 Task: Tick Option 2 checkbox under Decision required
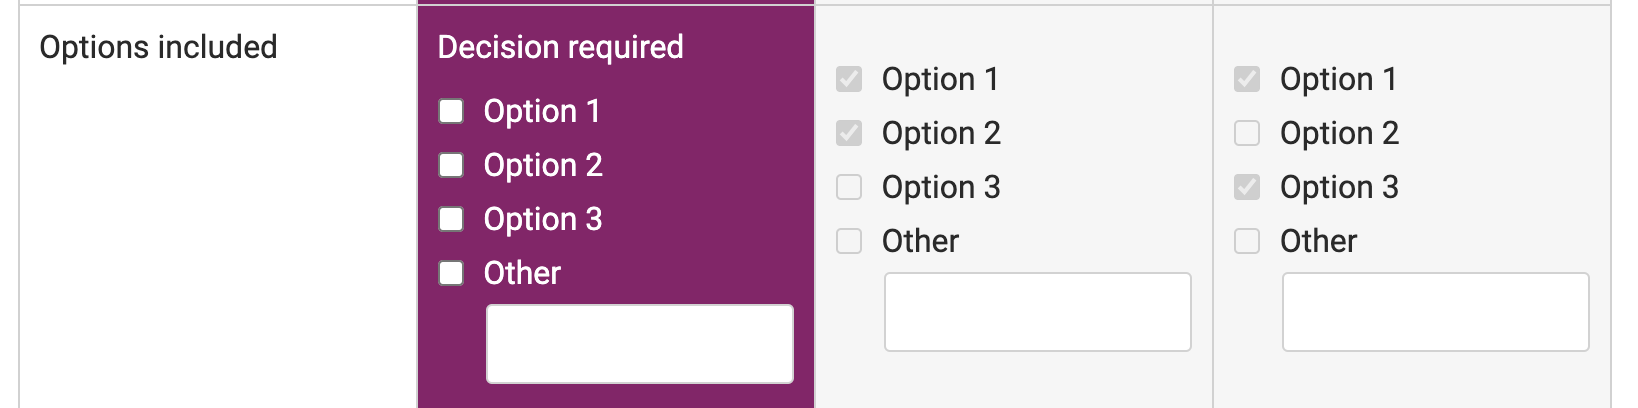(x=451, y=165)
